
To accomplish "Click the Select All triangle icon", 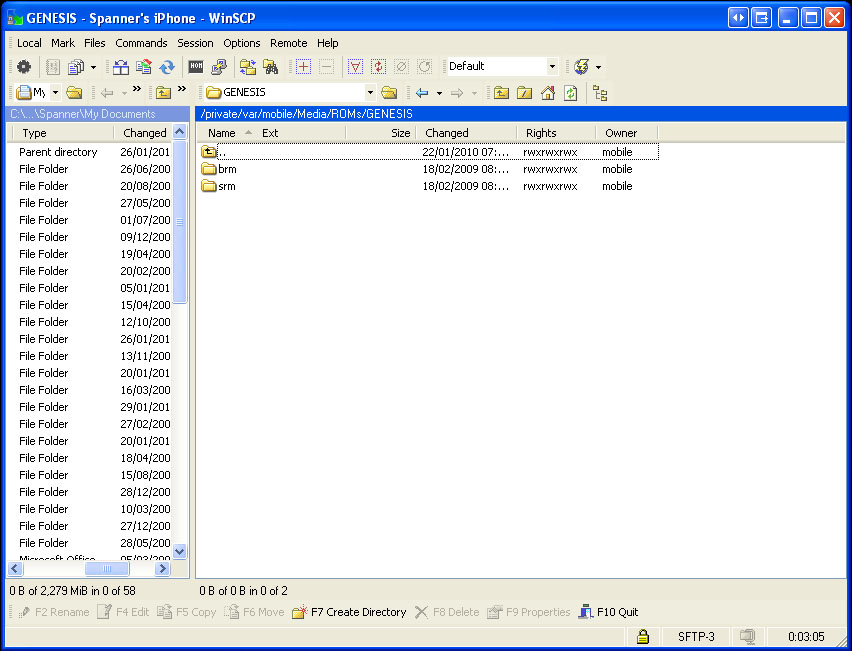I will coord(355,67).
